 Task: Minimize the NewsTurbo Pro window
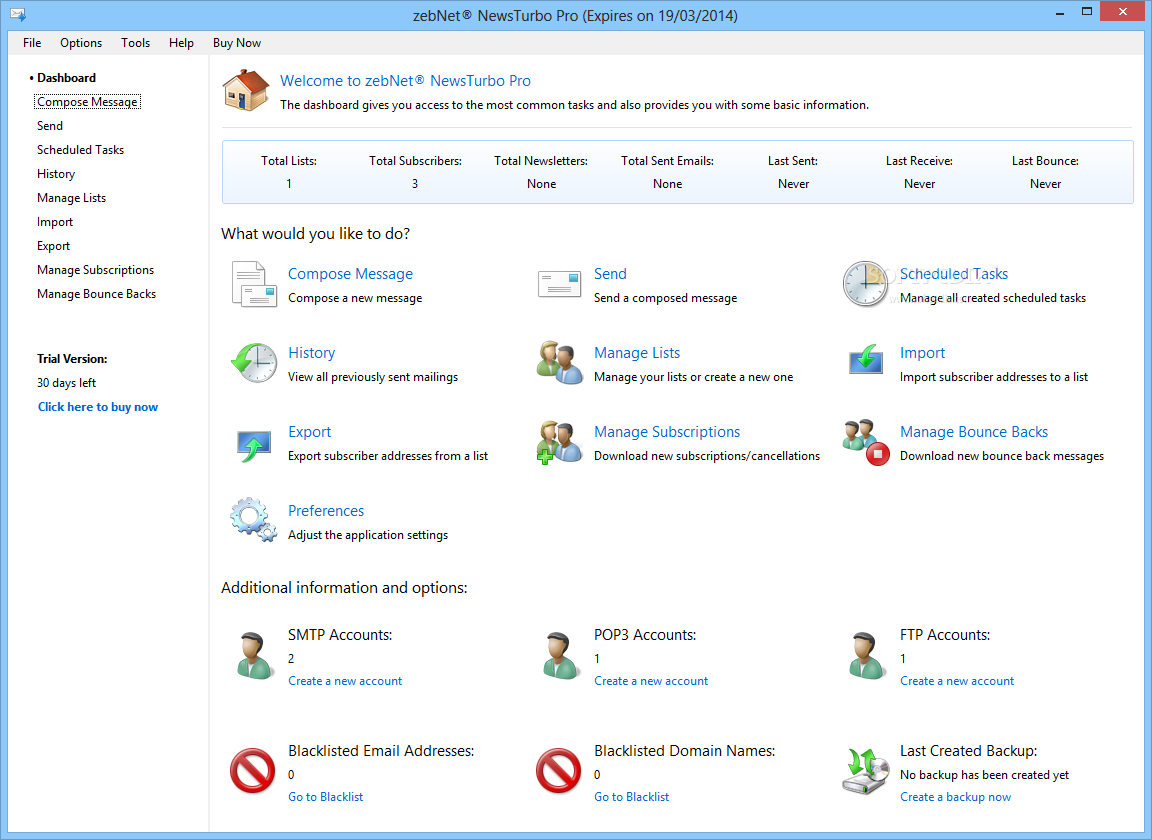click(1060, 12)
